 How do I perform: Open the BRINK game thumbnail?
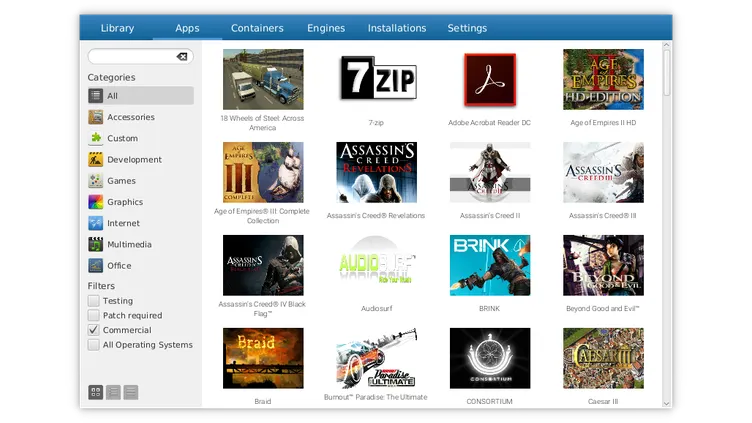[x=490, y=265]
